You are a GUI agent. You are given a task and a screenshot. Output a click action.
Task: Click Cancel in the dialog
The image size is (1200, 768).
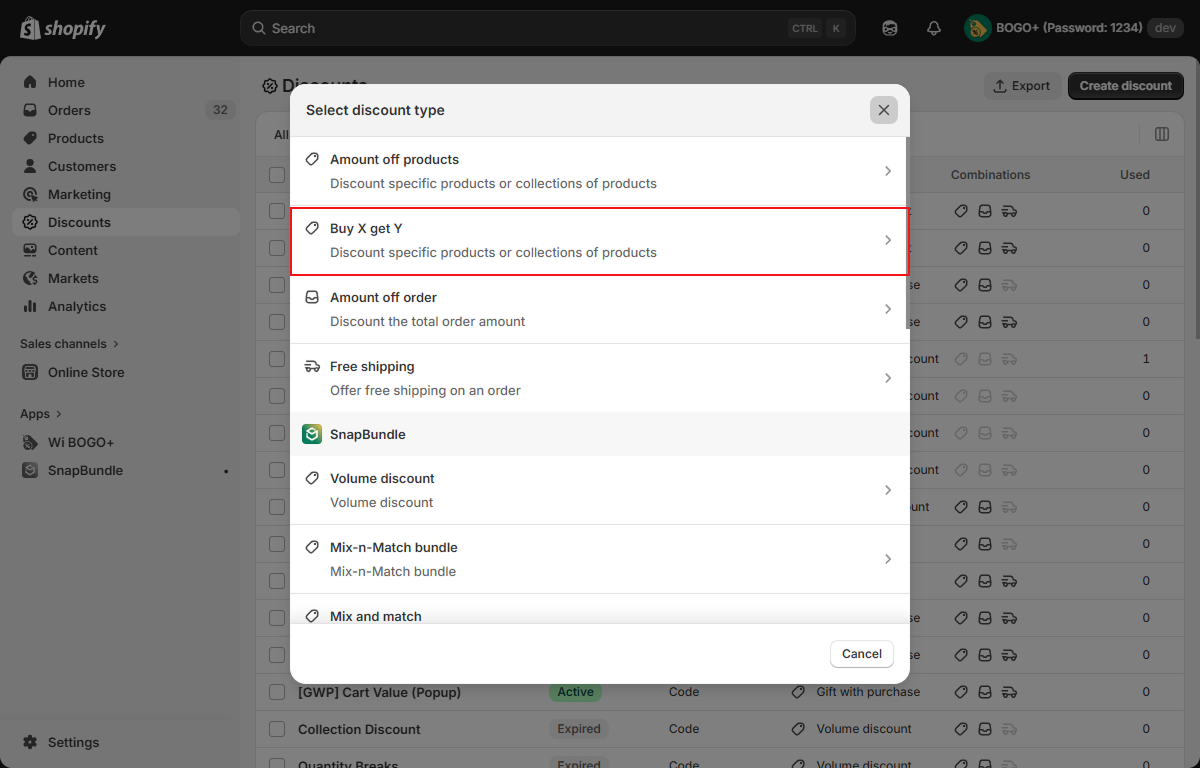[862, 654]
